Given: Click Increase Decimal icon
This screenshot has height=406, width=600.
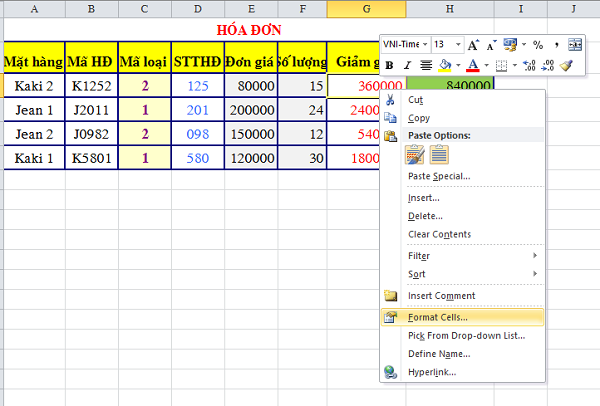Looking at the screenshot, I should click(528, 65).
